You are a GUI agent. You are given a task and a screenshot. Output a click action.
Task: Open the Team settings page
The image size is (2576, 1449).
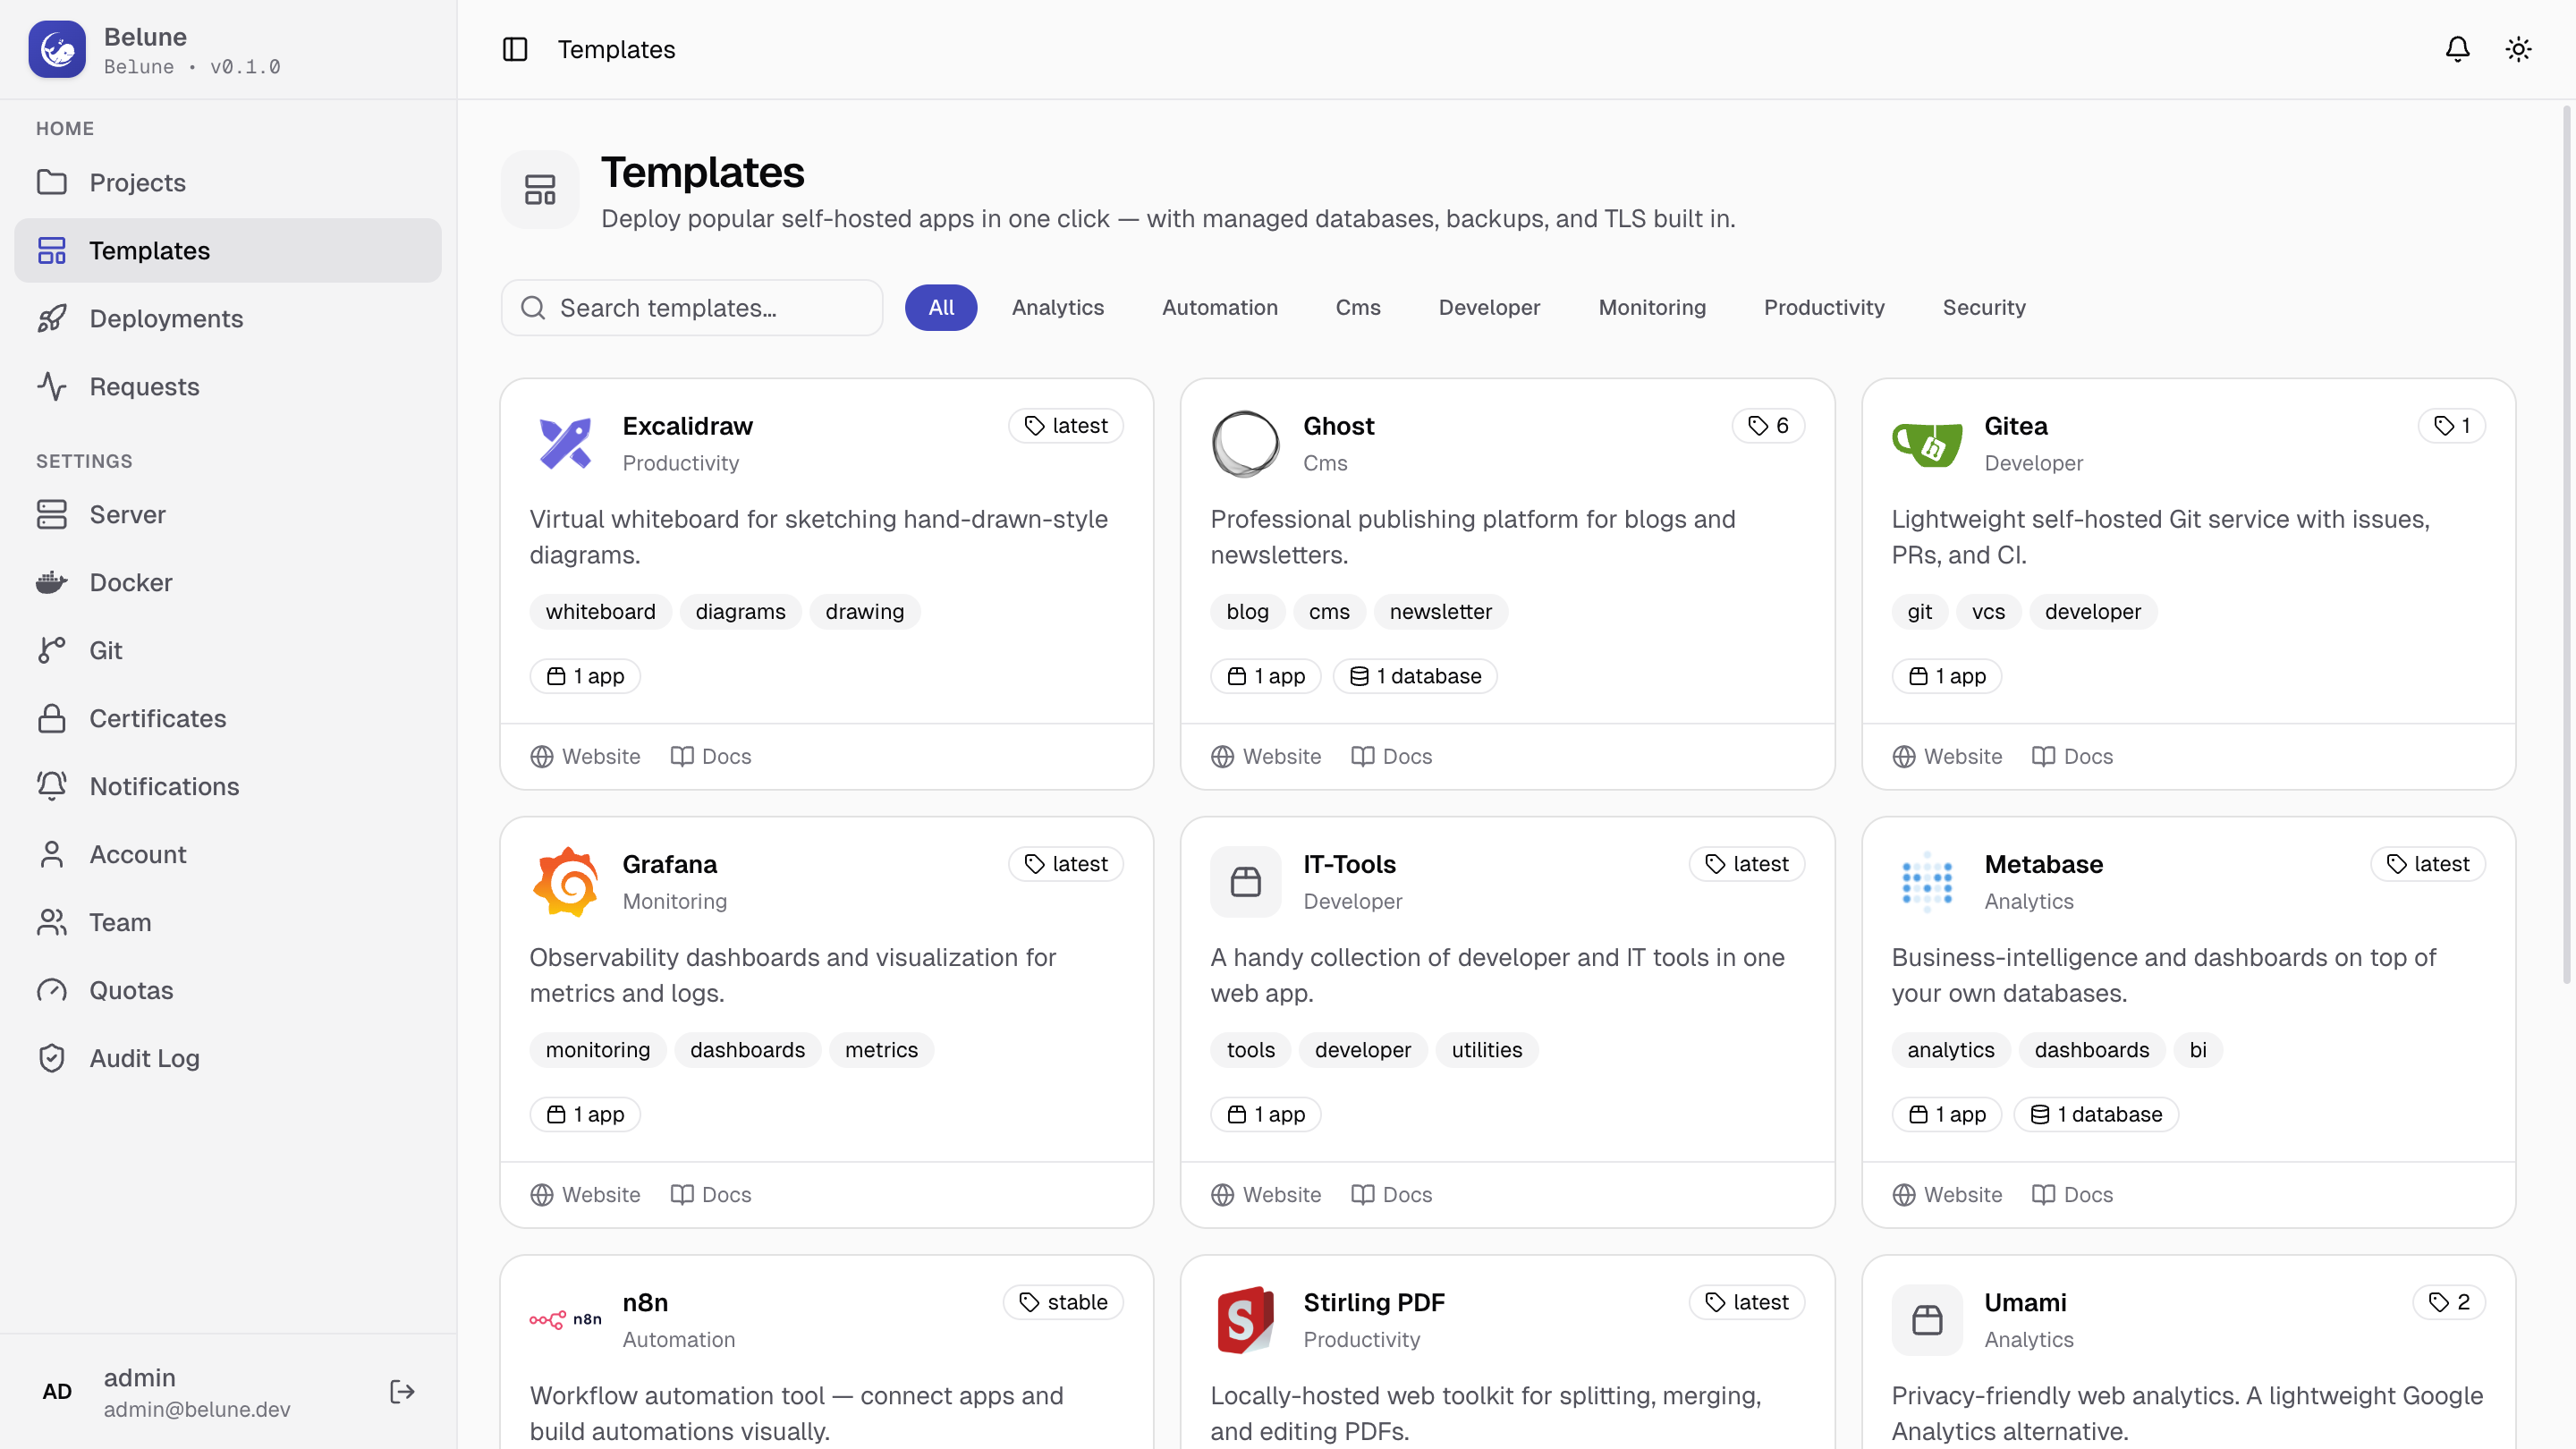tap(228, 922)
